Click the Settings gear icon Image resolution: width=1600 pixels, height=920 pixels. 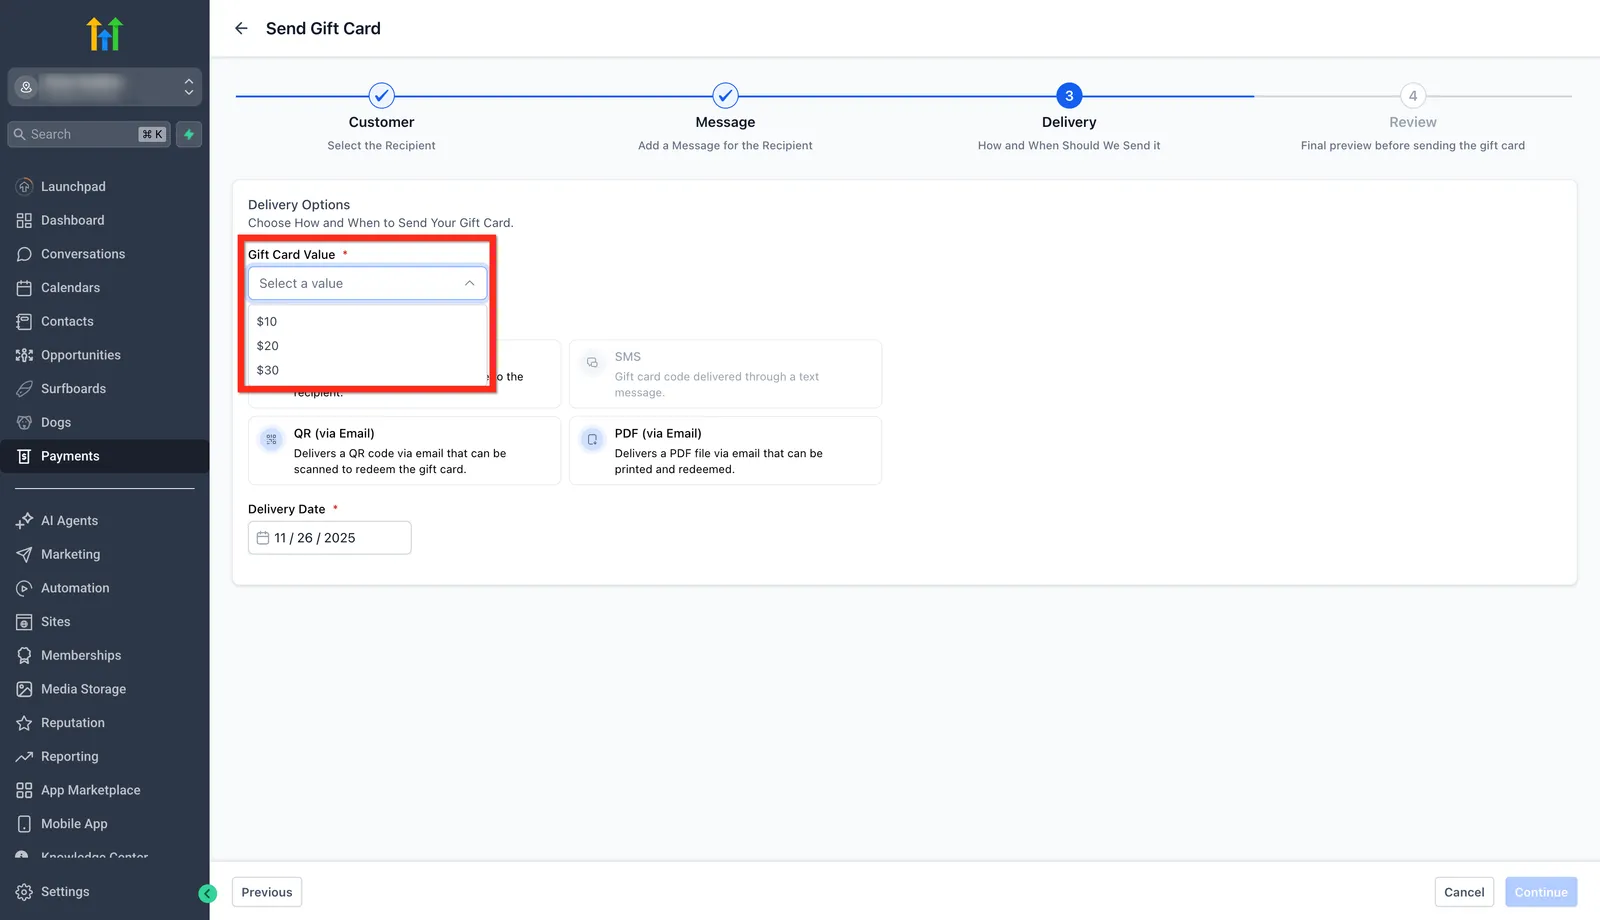coord(24,892)
